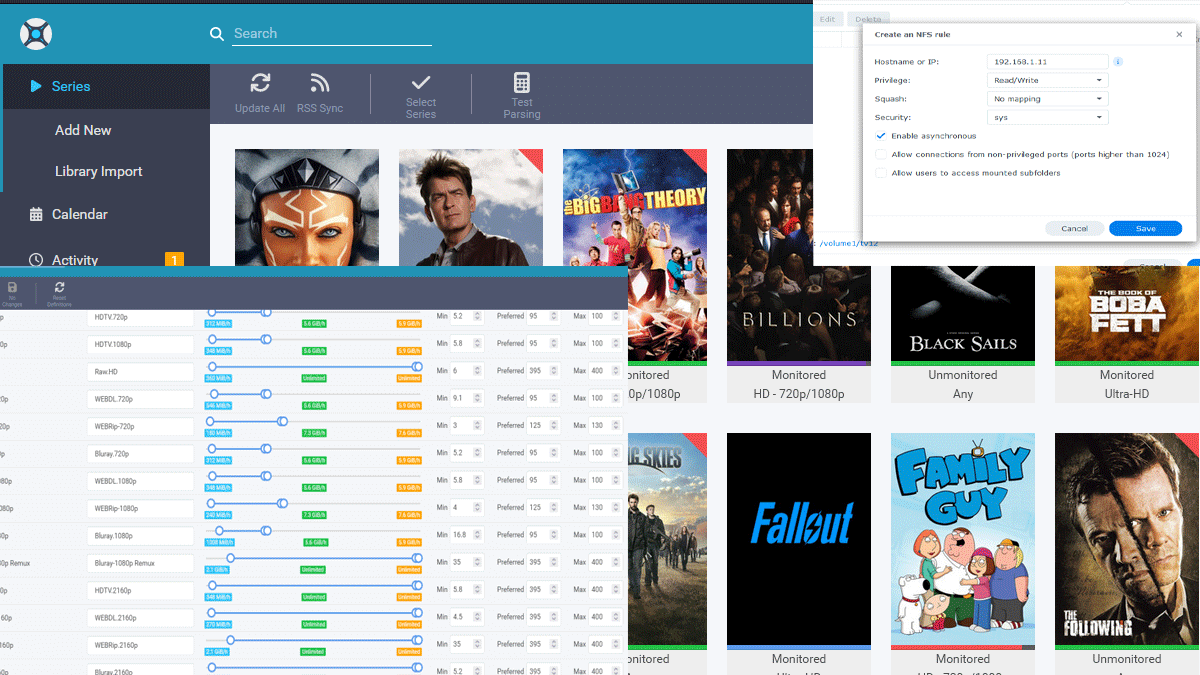Screen dimensions: 1200x675
Task: Open the Privilege Read/Write dropdown
Action: pos(1047,80)
